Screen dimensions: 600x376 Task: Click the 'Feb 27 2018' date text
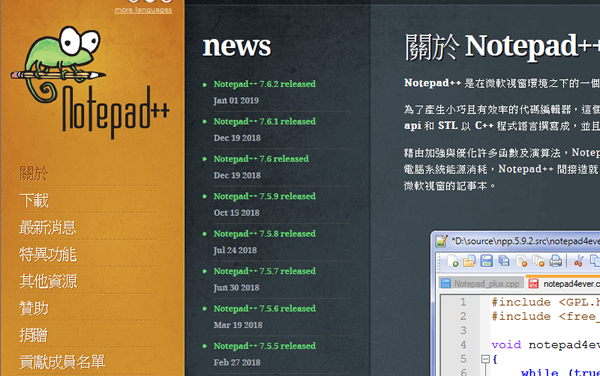point(237,362)
